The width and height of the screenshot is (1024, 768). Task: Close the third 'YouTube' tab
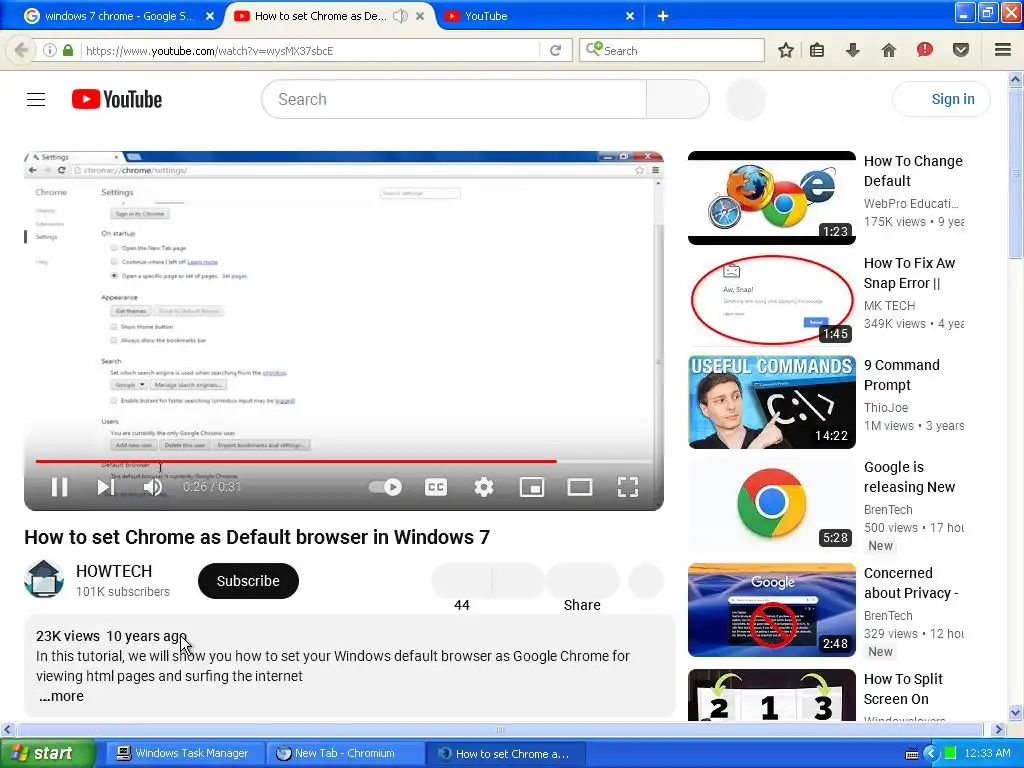pyautogui.click(x=630, y=16)
